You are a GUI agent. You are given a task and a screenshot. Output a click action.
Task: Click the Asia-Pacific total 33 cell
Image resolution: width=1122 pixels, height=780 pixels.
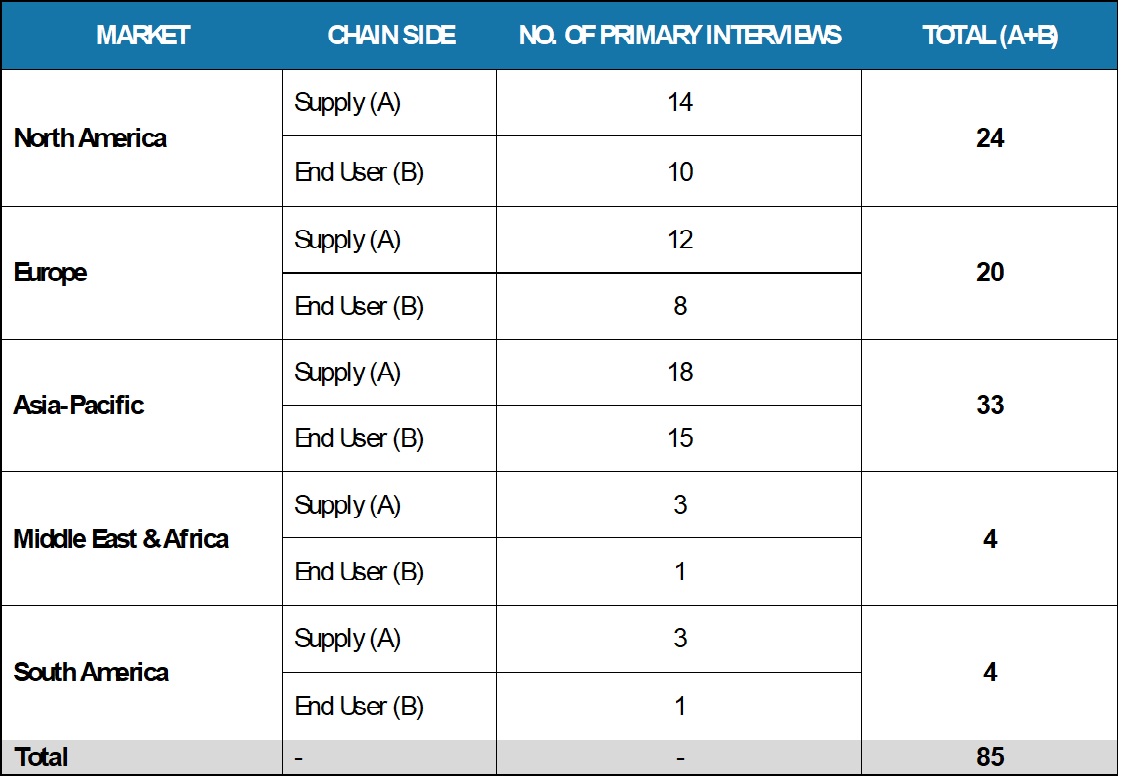990,405
